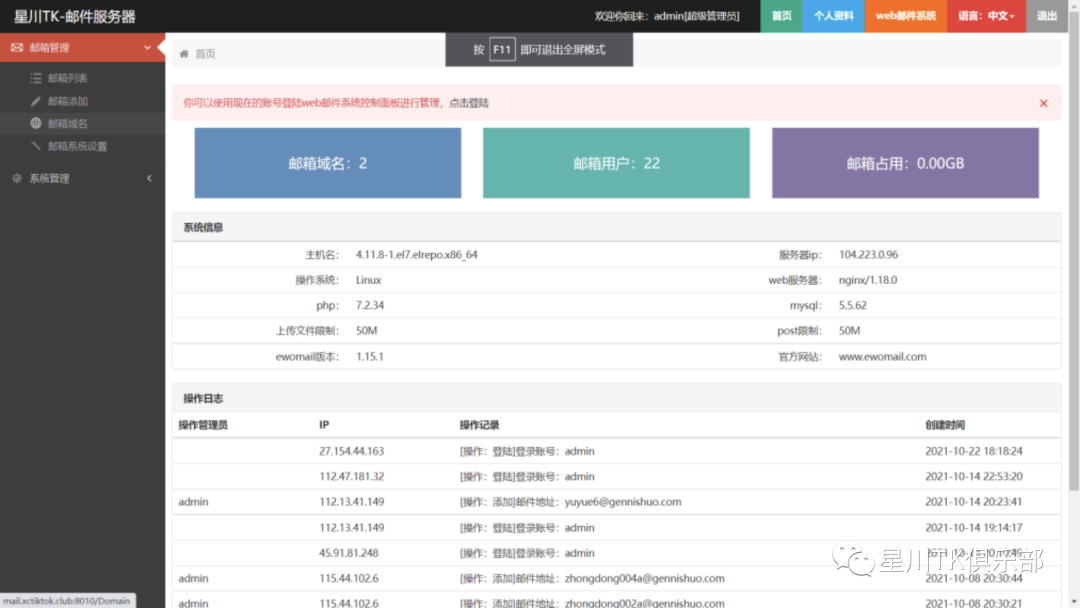The image size is (1080, 608).
Task: Click log entry zhongdong004a@gennishuo.com
Action: 645,578
